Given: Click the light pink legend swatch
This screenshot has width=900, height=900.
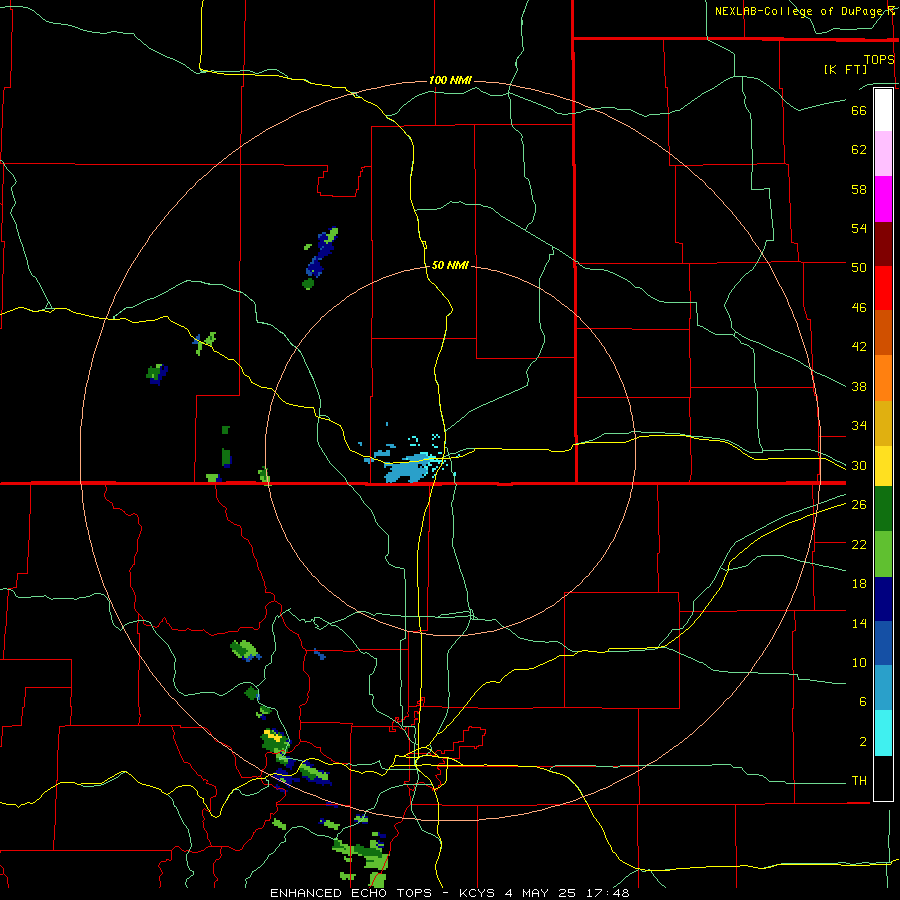Looking at the screenshot, I should [883, 153].
